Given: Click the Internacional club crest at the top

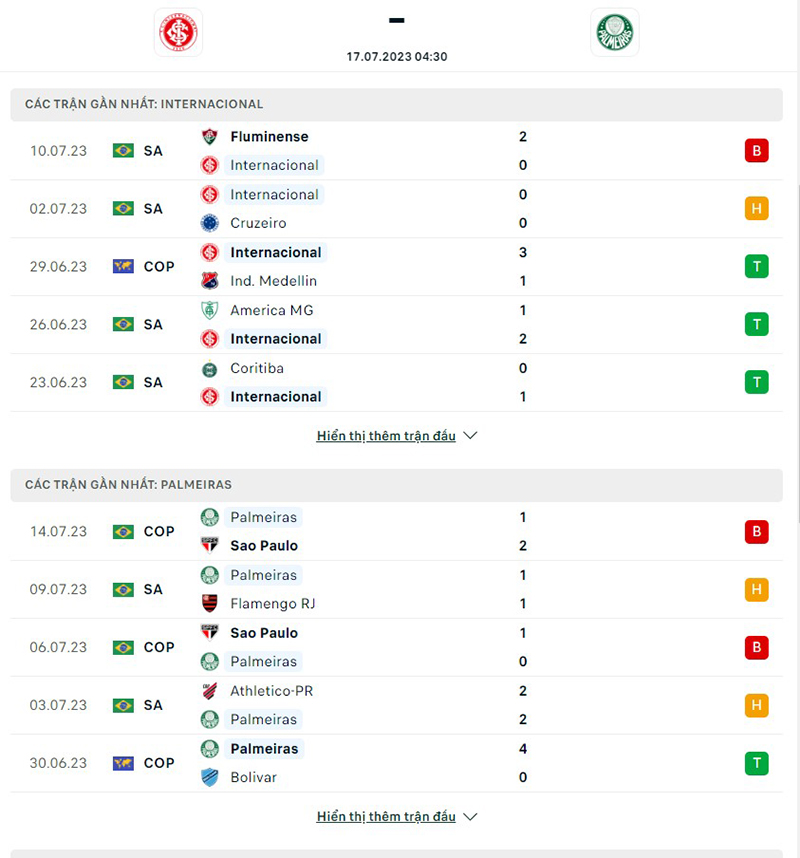Looking at the screenshot, I should coord(178,32).
